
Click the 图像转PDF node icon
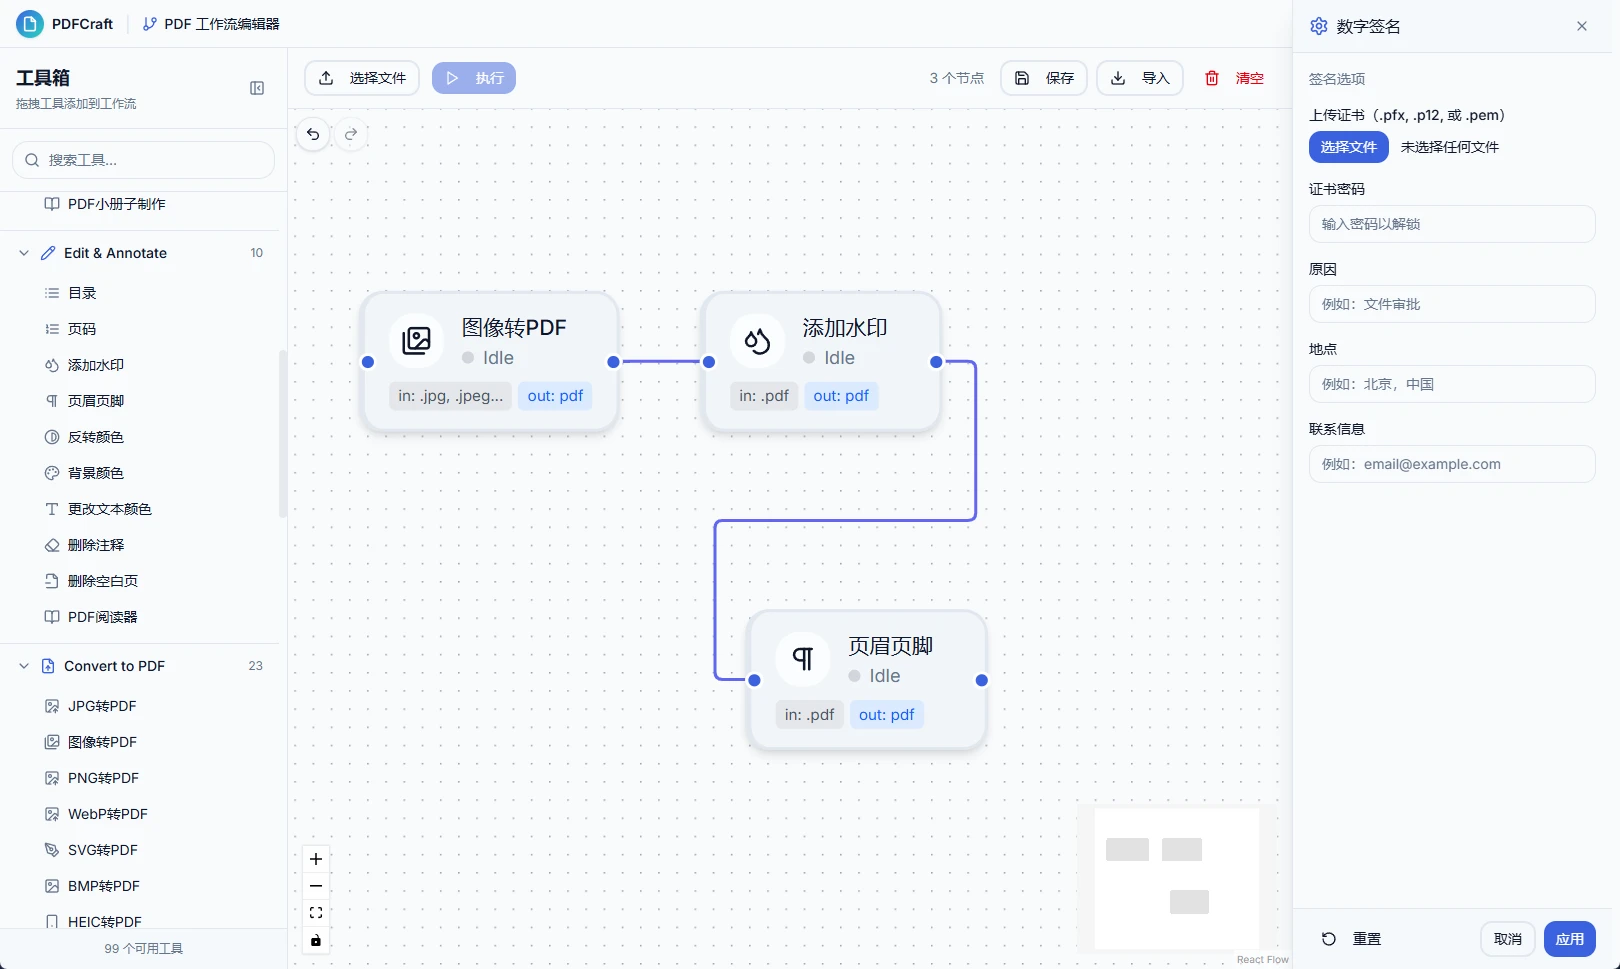click(x=416, y=341)
